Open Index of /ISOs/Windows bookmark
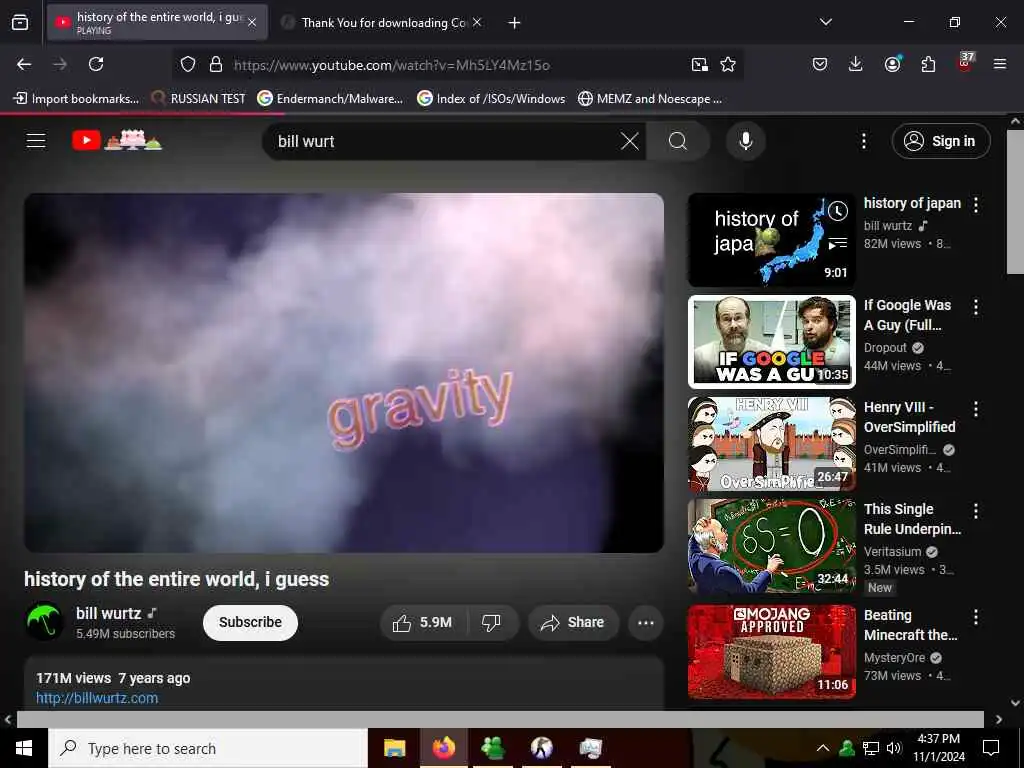Screen dimensions: 1024x768 [x=491, y=99]
